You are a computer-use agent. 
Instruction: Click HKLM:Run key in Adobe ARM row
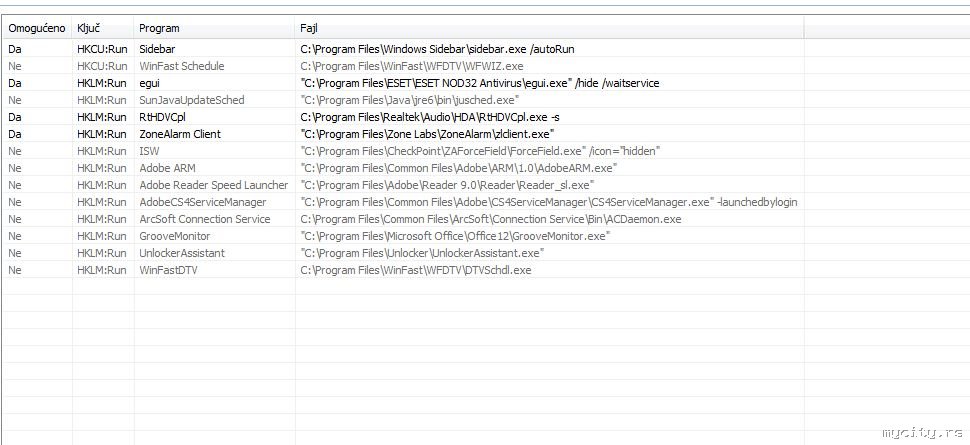pos(102,168)
